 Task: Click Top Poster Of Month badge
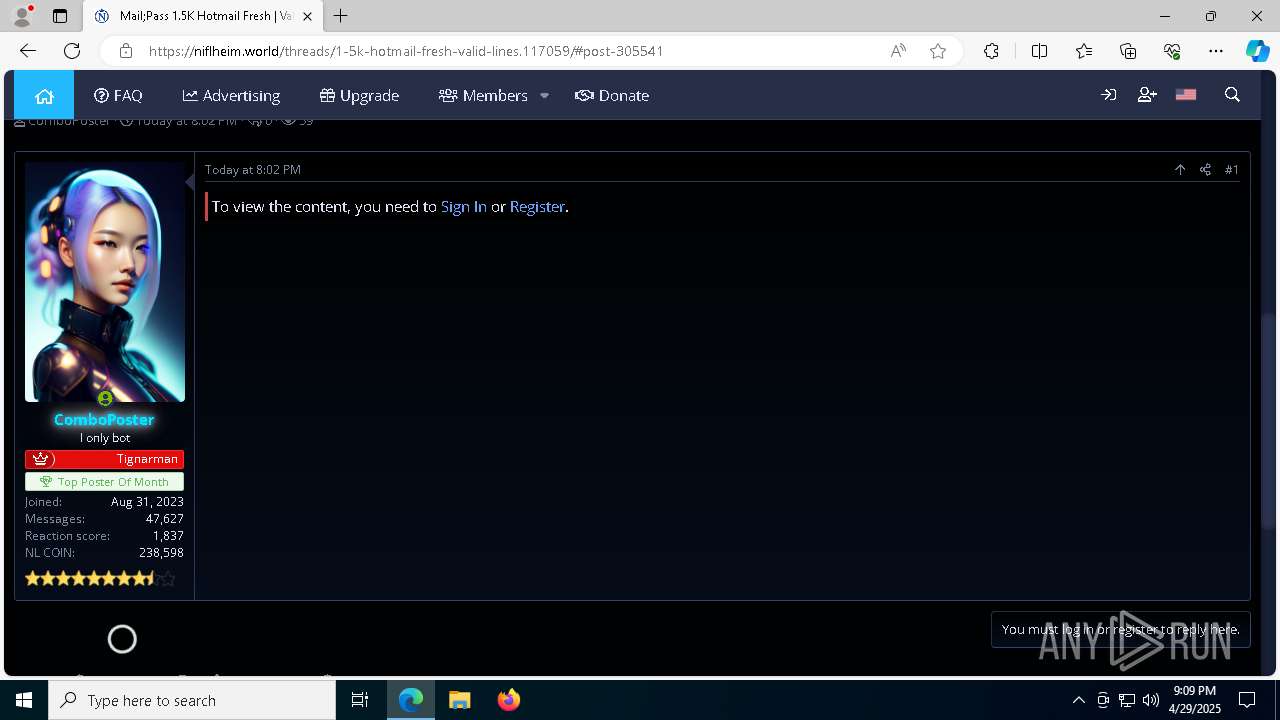pos(105,482)
